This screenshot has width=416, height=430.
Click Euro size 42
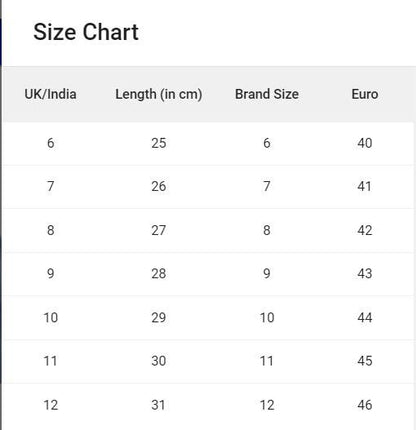click(365, 230)
